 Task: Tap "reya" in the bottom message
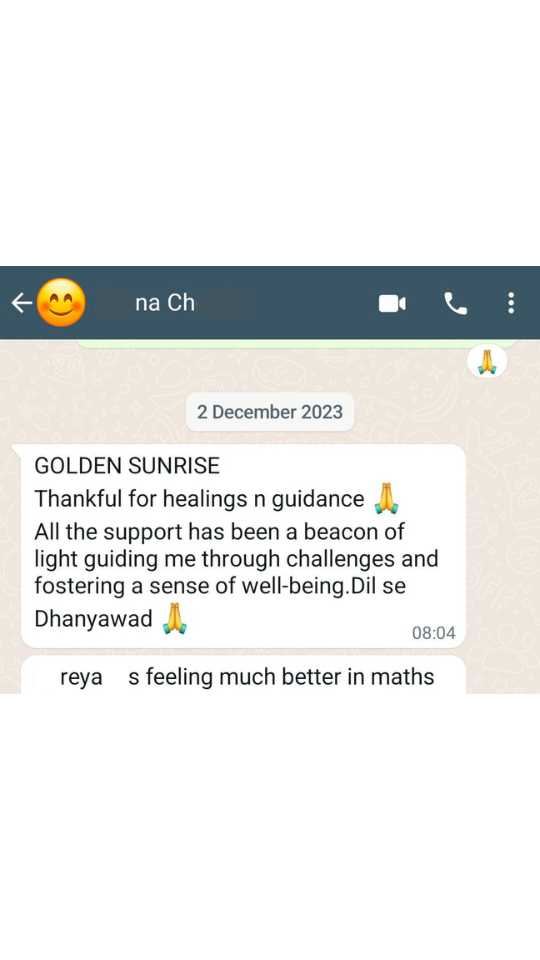click(x=81, y=678)
